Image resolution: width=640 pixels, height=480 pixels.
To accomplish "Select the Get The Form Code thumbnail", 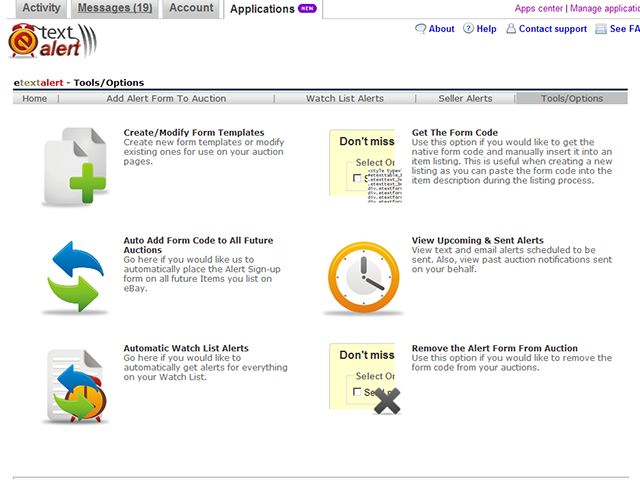I will (366, 166).
